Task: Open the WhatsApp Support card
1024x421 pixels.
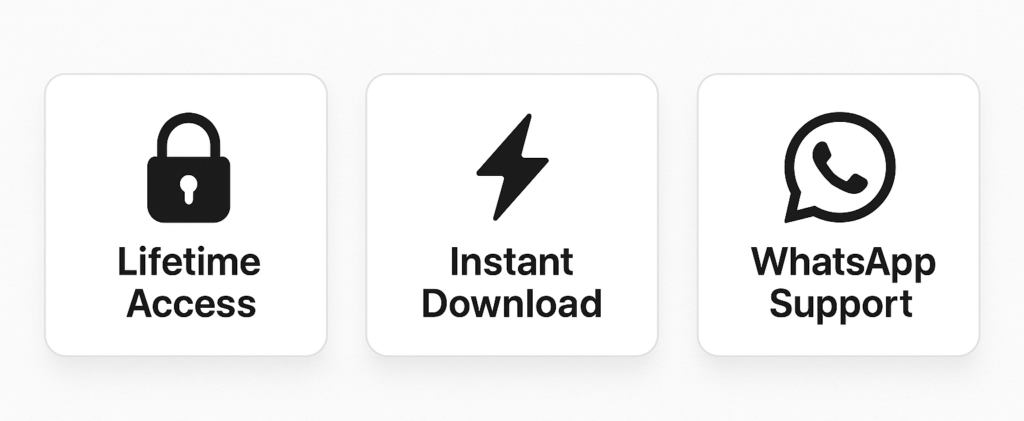Action: point(839,215)
